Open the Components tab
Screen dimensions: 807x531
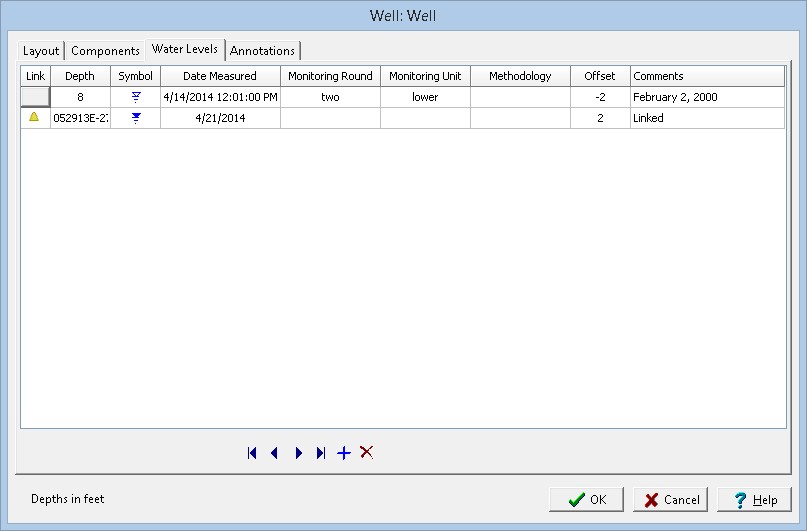tap(105, 51)
